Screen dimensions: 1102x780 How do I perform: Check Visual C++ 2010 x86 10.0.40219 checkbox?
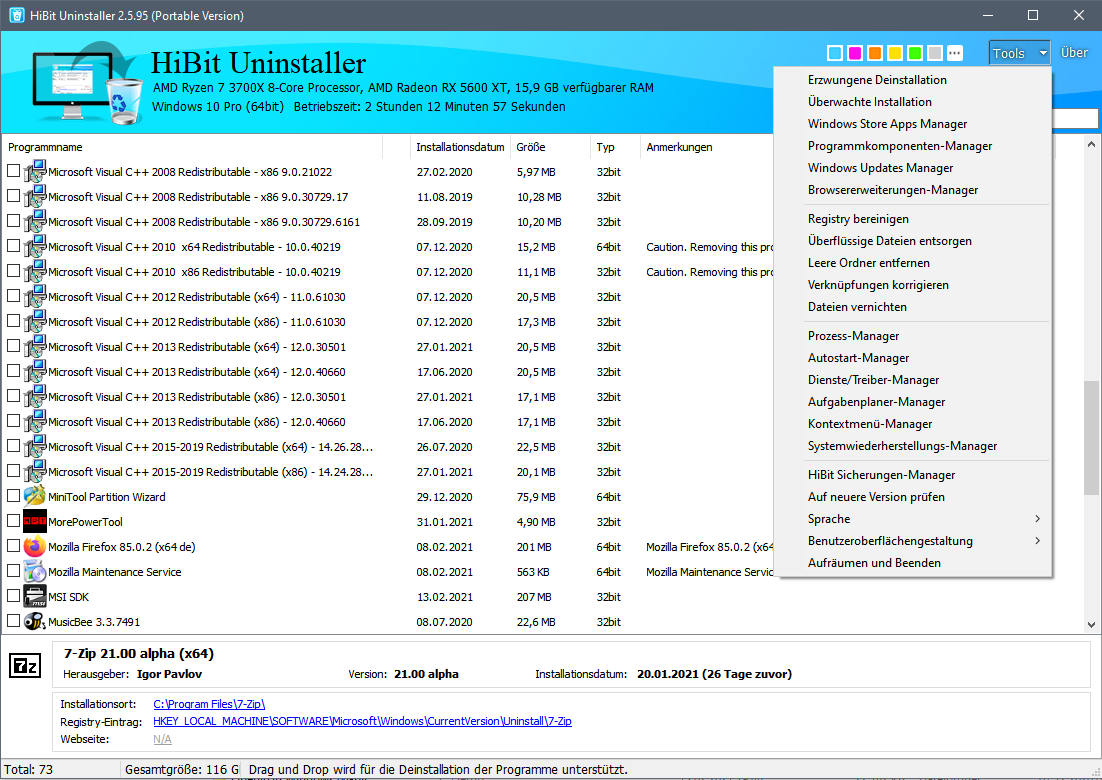tap(13, 271)
